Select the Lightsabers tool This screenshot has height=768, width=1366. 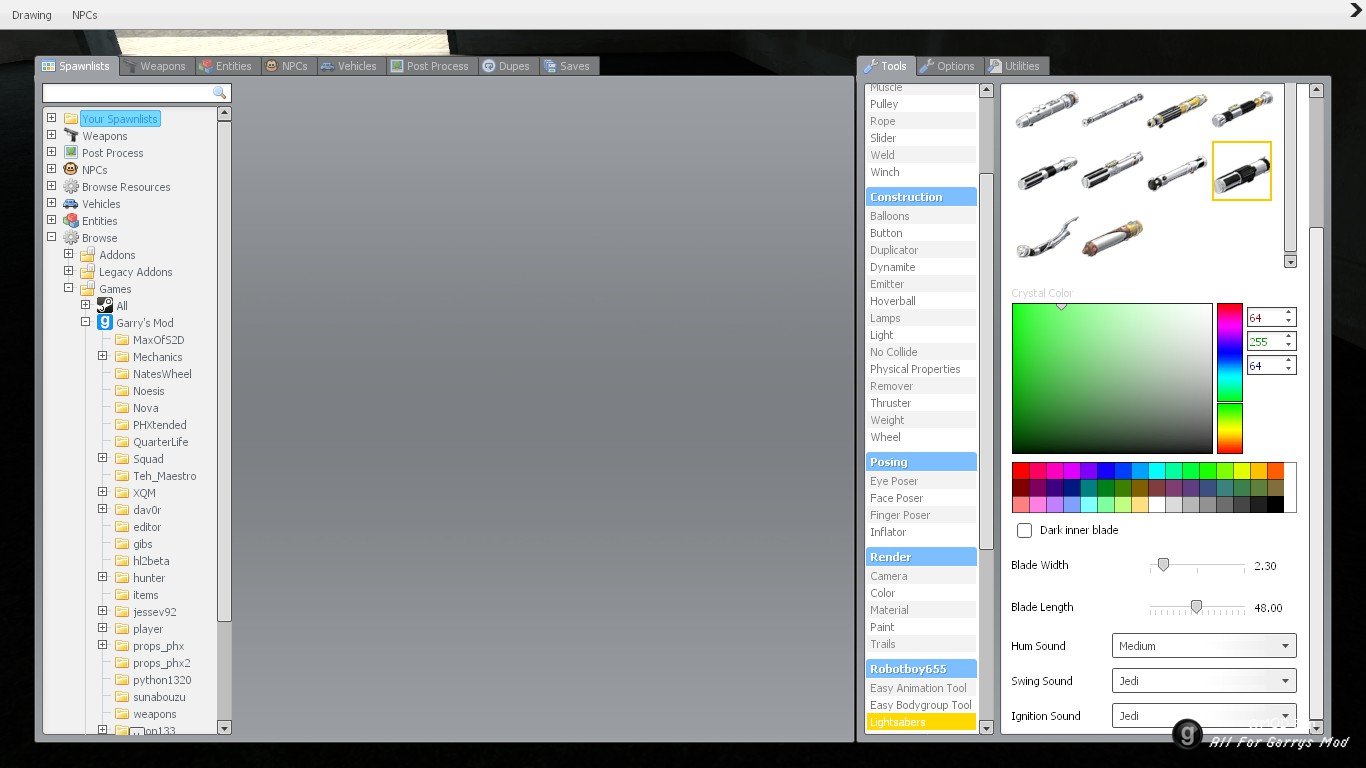[921, 722]
